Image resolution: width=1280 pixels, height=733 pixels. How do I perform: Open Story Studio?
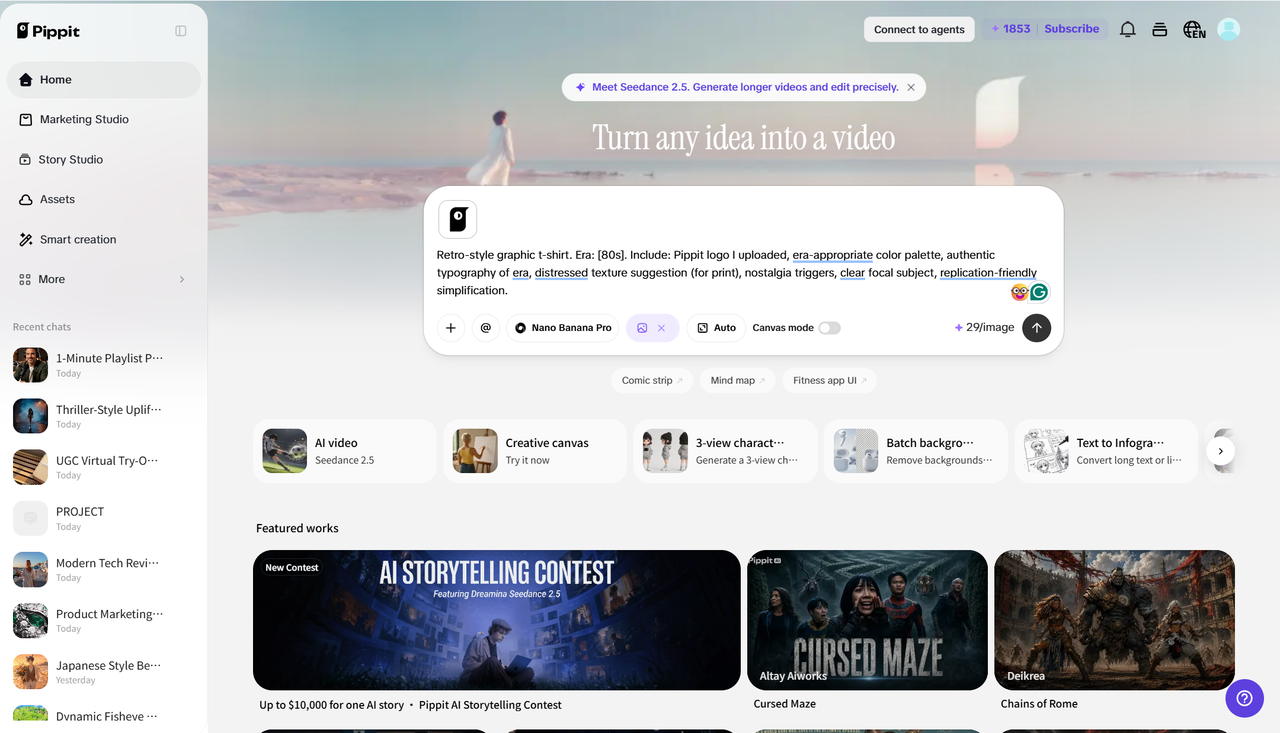tap(104, 160)
